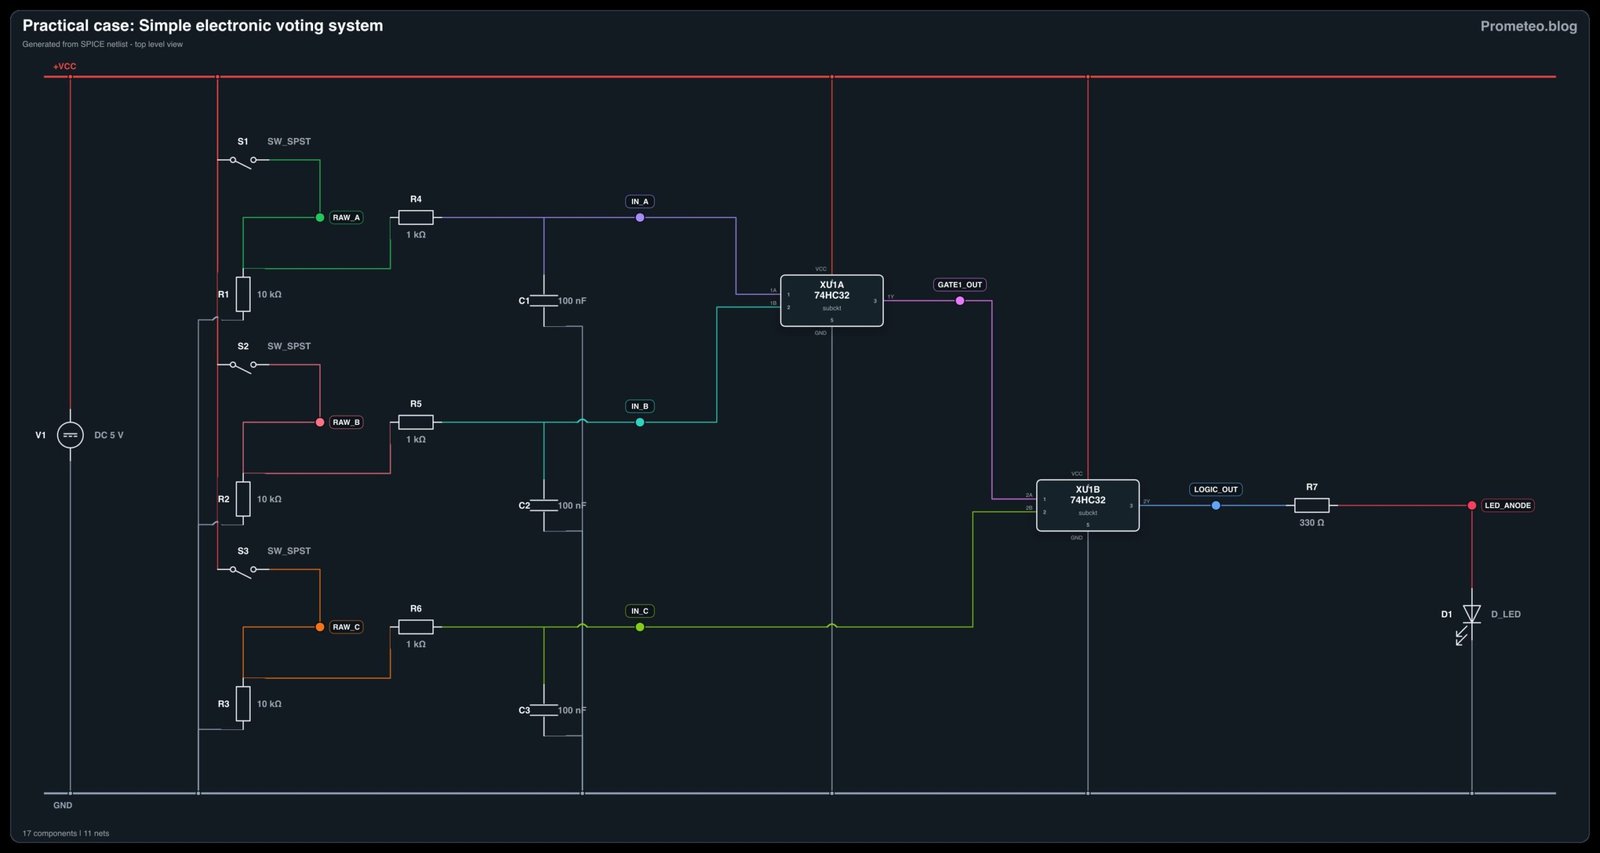
Task: Click the S3 switch symbol
Action: [243, 570]
